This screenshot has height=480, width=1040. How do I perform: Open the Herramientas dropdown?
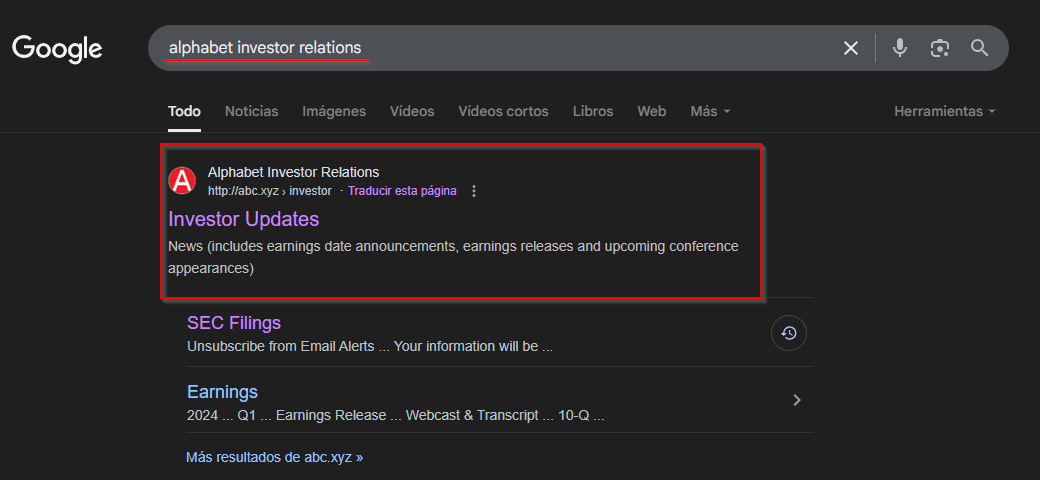(944, 111)
